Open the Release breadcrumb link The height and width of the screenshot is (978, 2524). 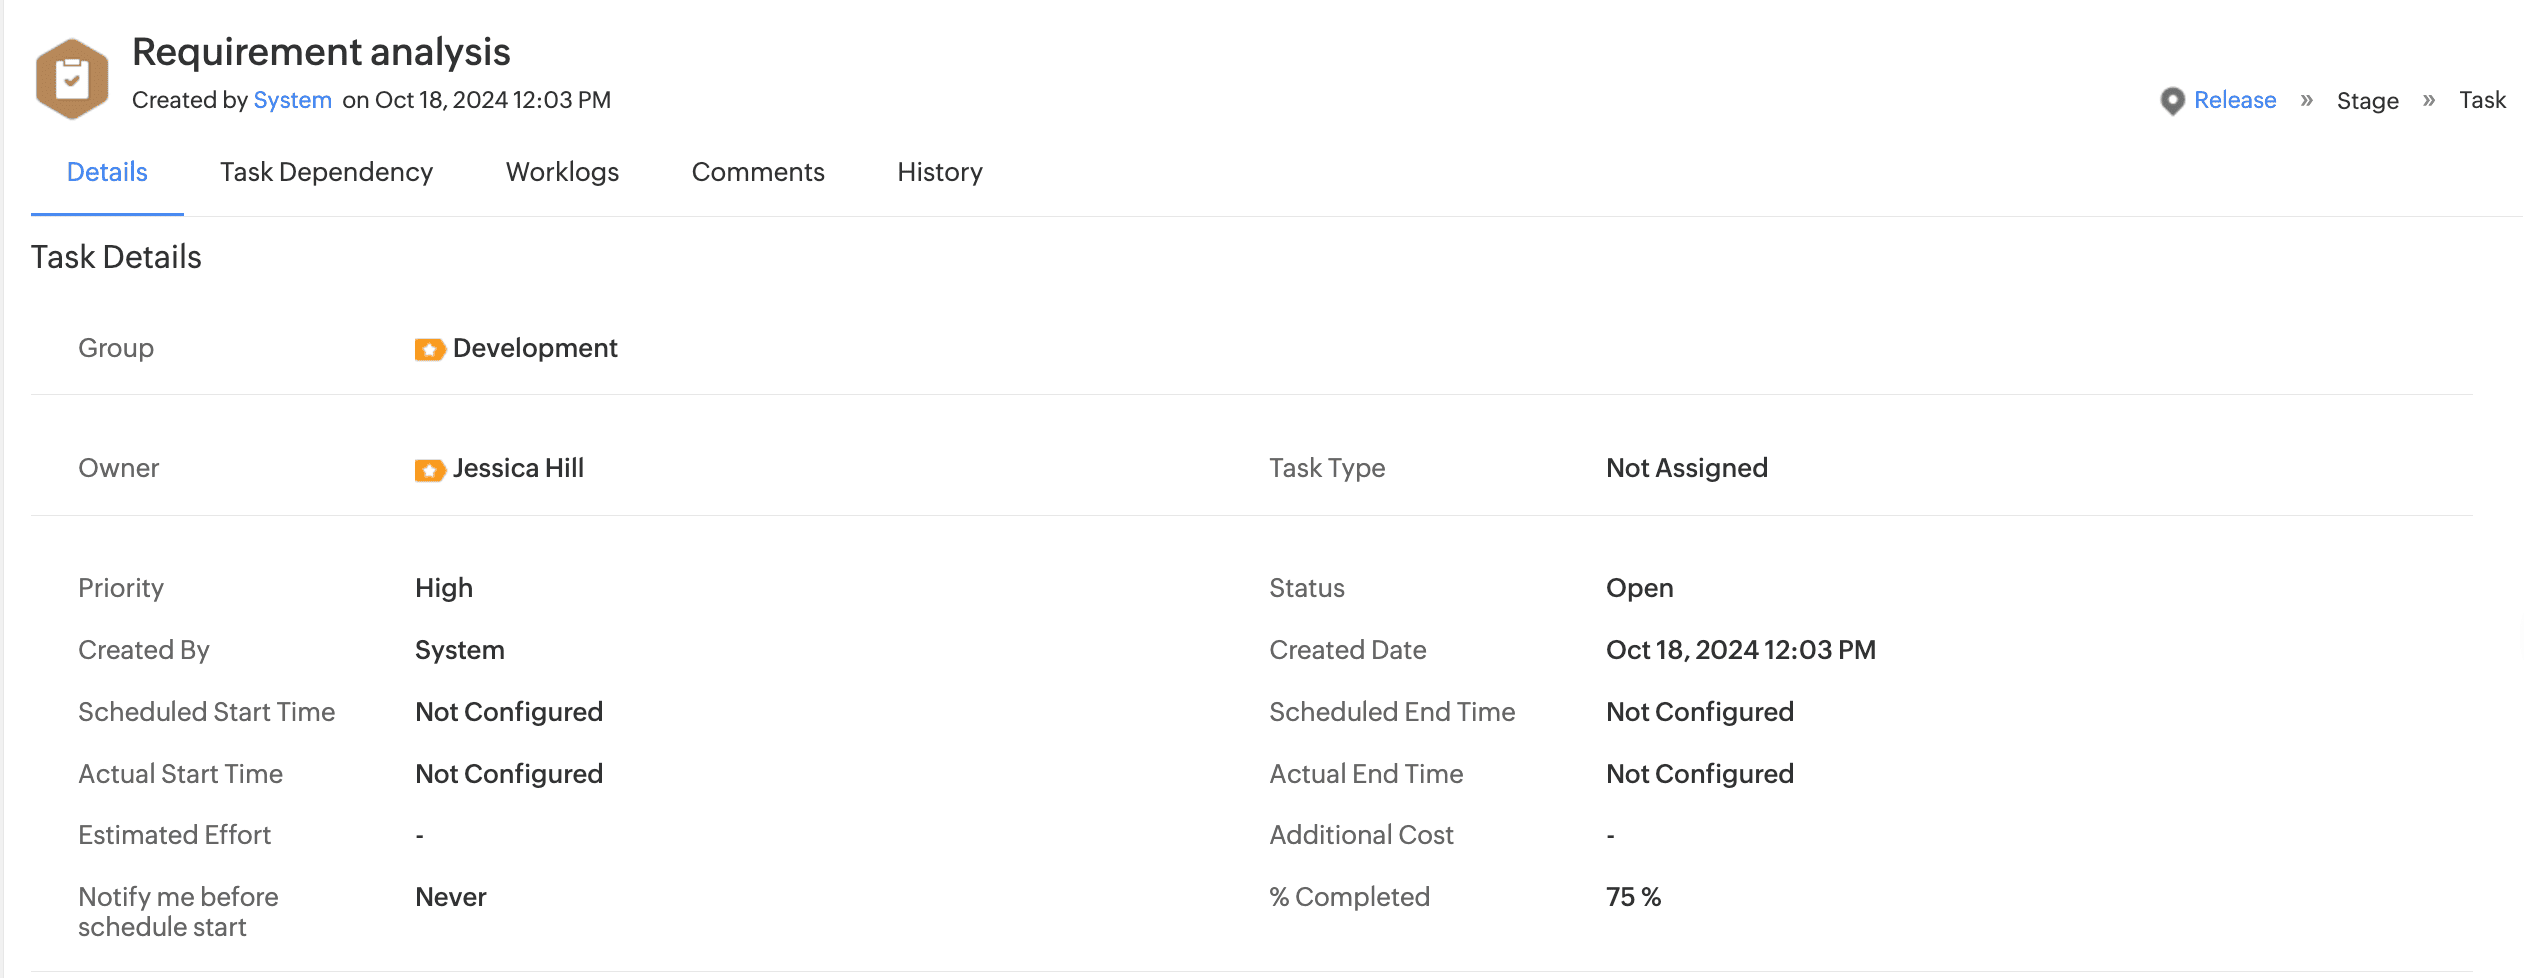tap(2234, 100)
